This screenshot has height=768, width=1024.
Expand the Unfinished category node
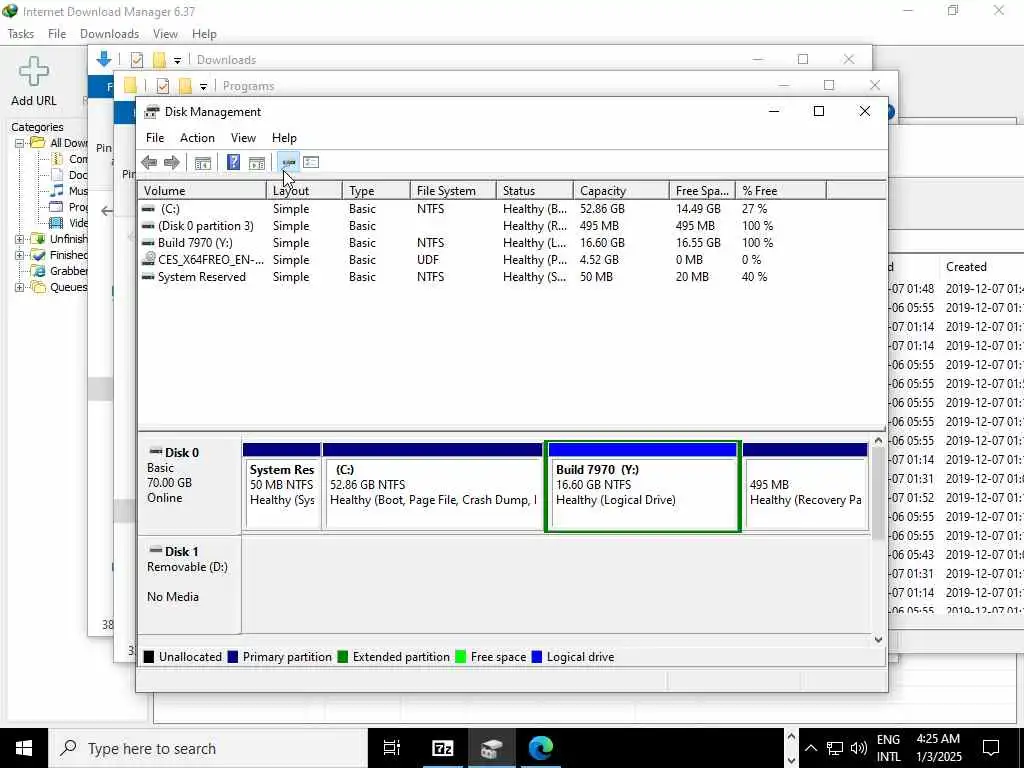point(20,239)
